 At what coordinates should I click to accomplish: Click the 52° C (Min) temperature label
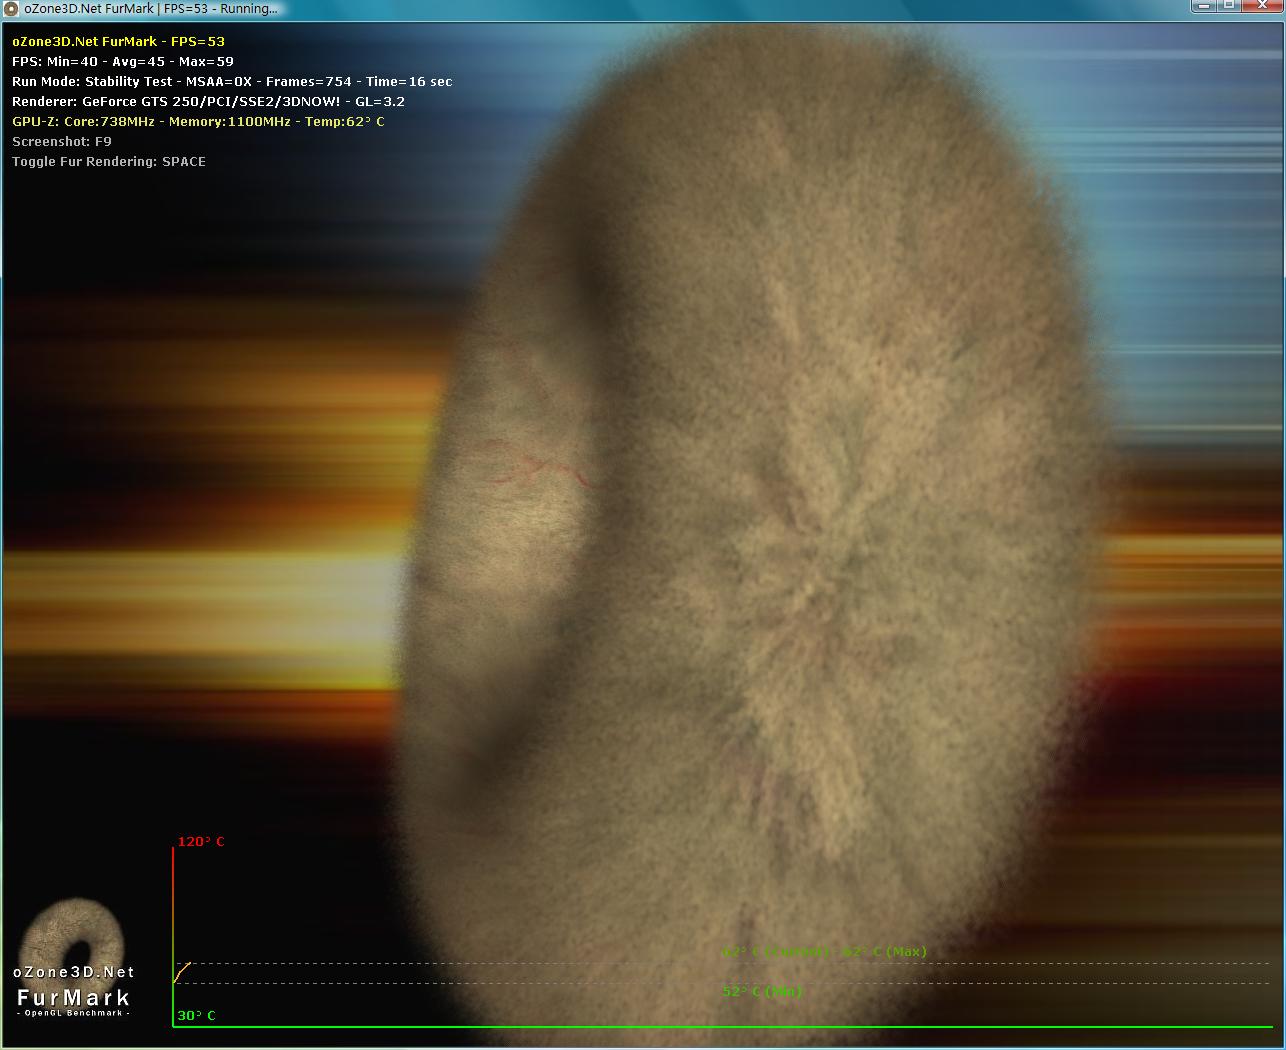click(762, 991)
